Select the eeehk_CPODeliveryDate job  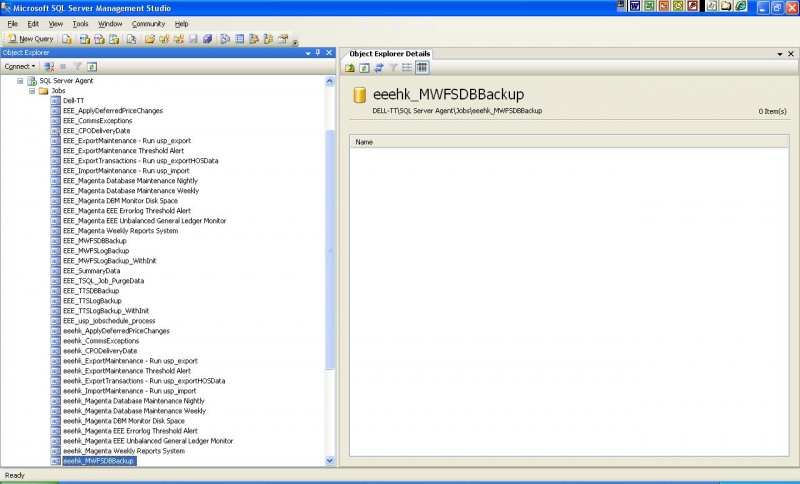point(100,351)
